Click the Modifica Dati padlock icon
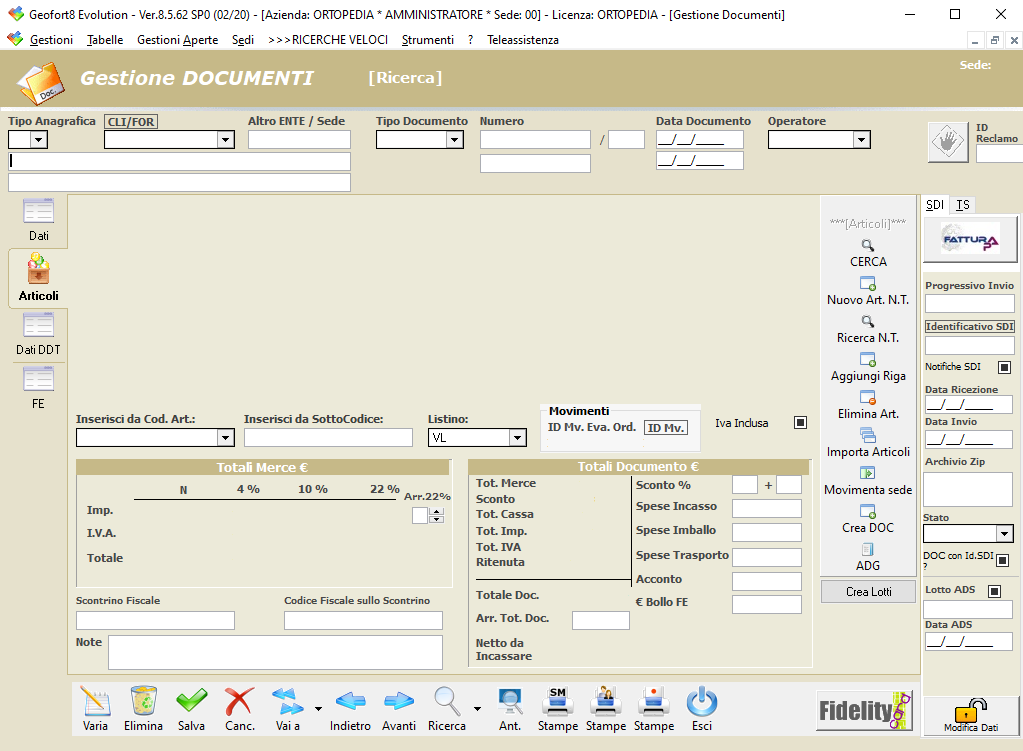Viewport: 1023px width, 751px height. (x=967, y=714)
